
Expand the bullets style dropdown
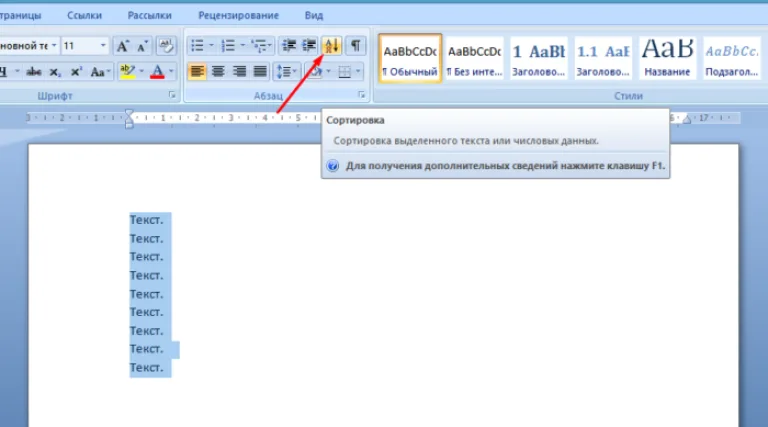[212, 46]
